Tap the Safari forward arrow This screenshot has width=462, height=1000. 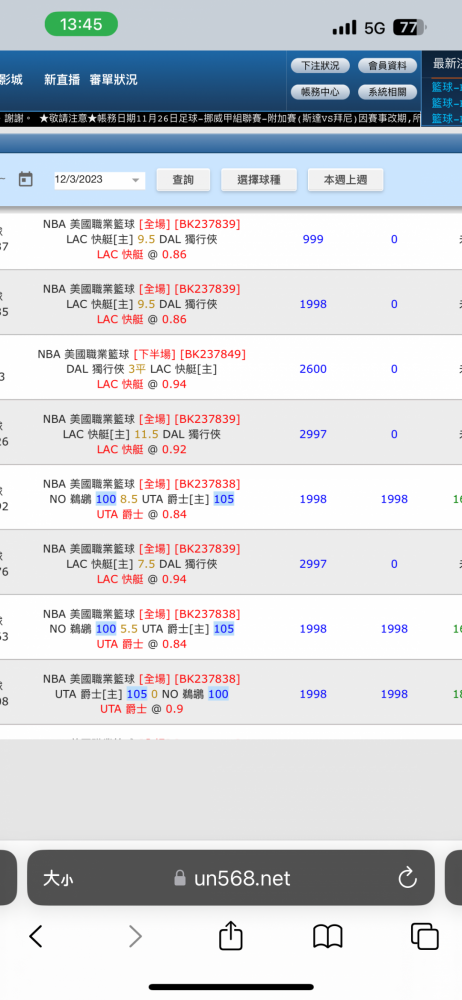coord(135,936)
